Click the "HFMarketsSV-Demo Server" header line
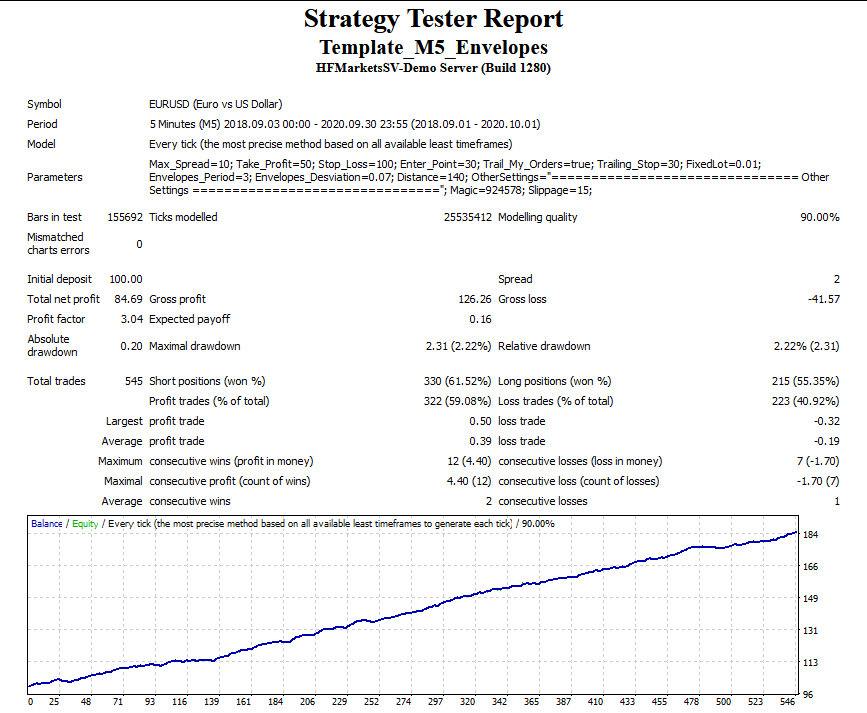The image size is (867, 713). click(x=433, y=69)
